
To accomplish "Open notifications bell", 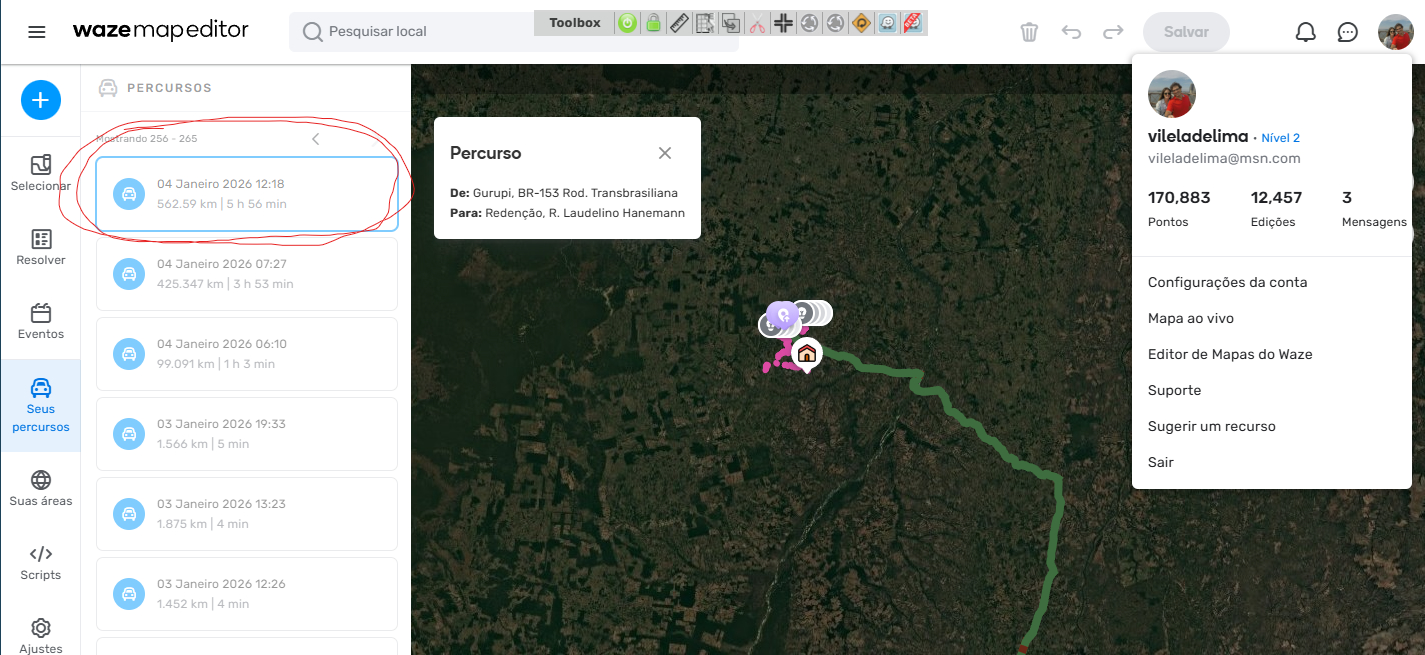I will 1305,32.
